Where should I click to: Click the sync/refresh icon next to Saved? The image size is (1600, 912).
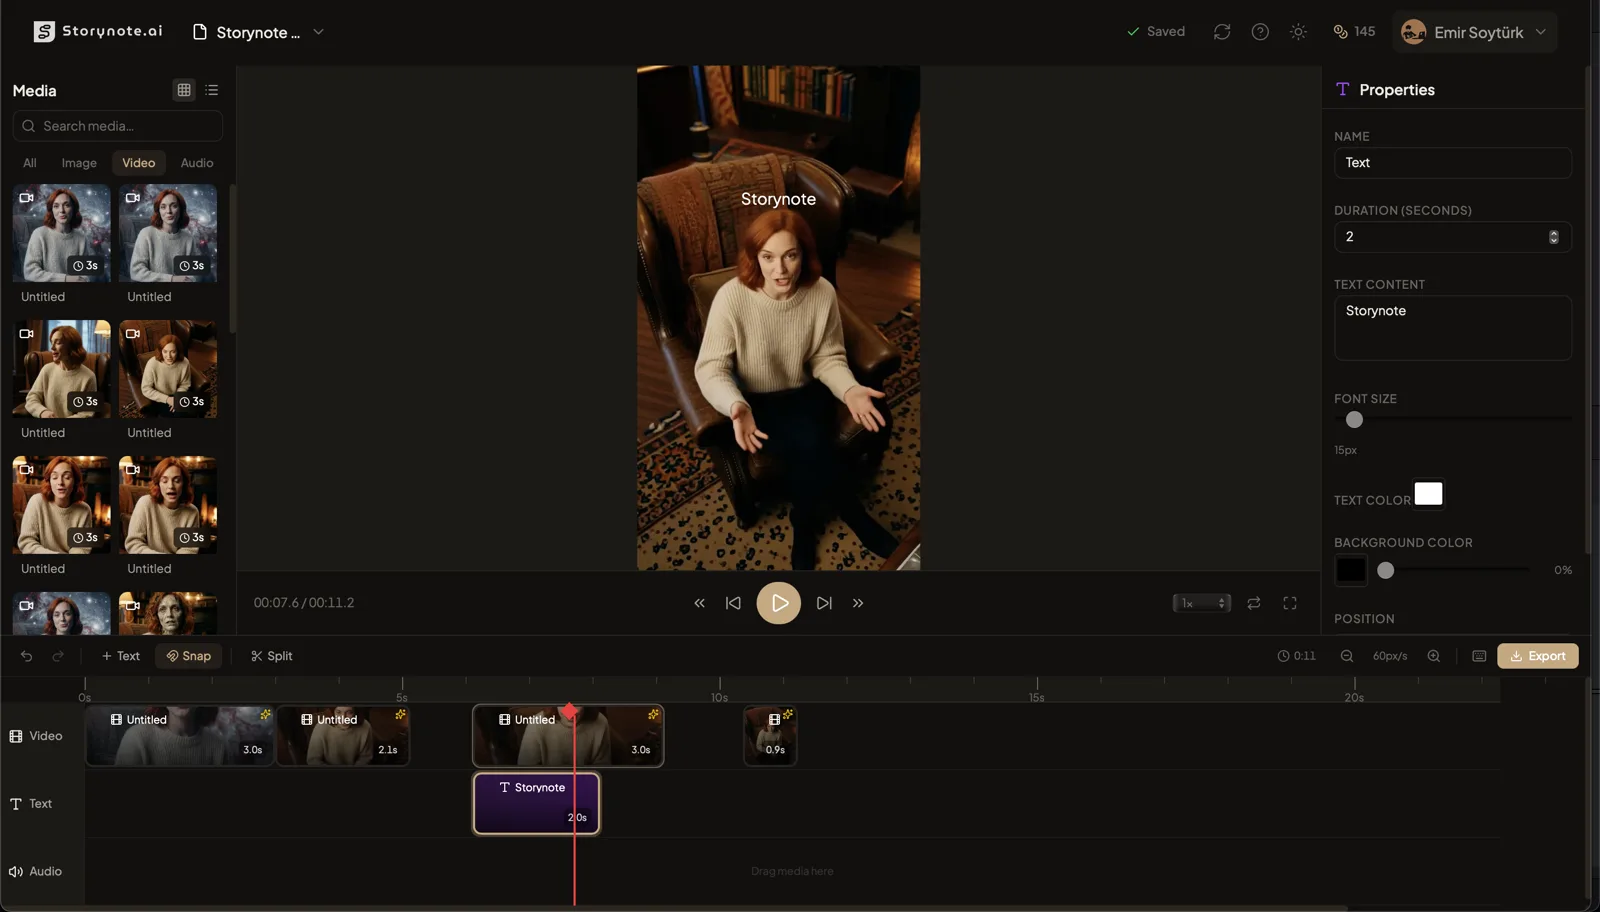point(1221,31)
